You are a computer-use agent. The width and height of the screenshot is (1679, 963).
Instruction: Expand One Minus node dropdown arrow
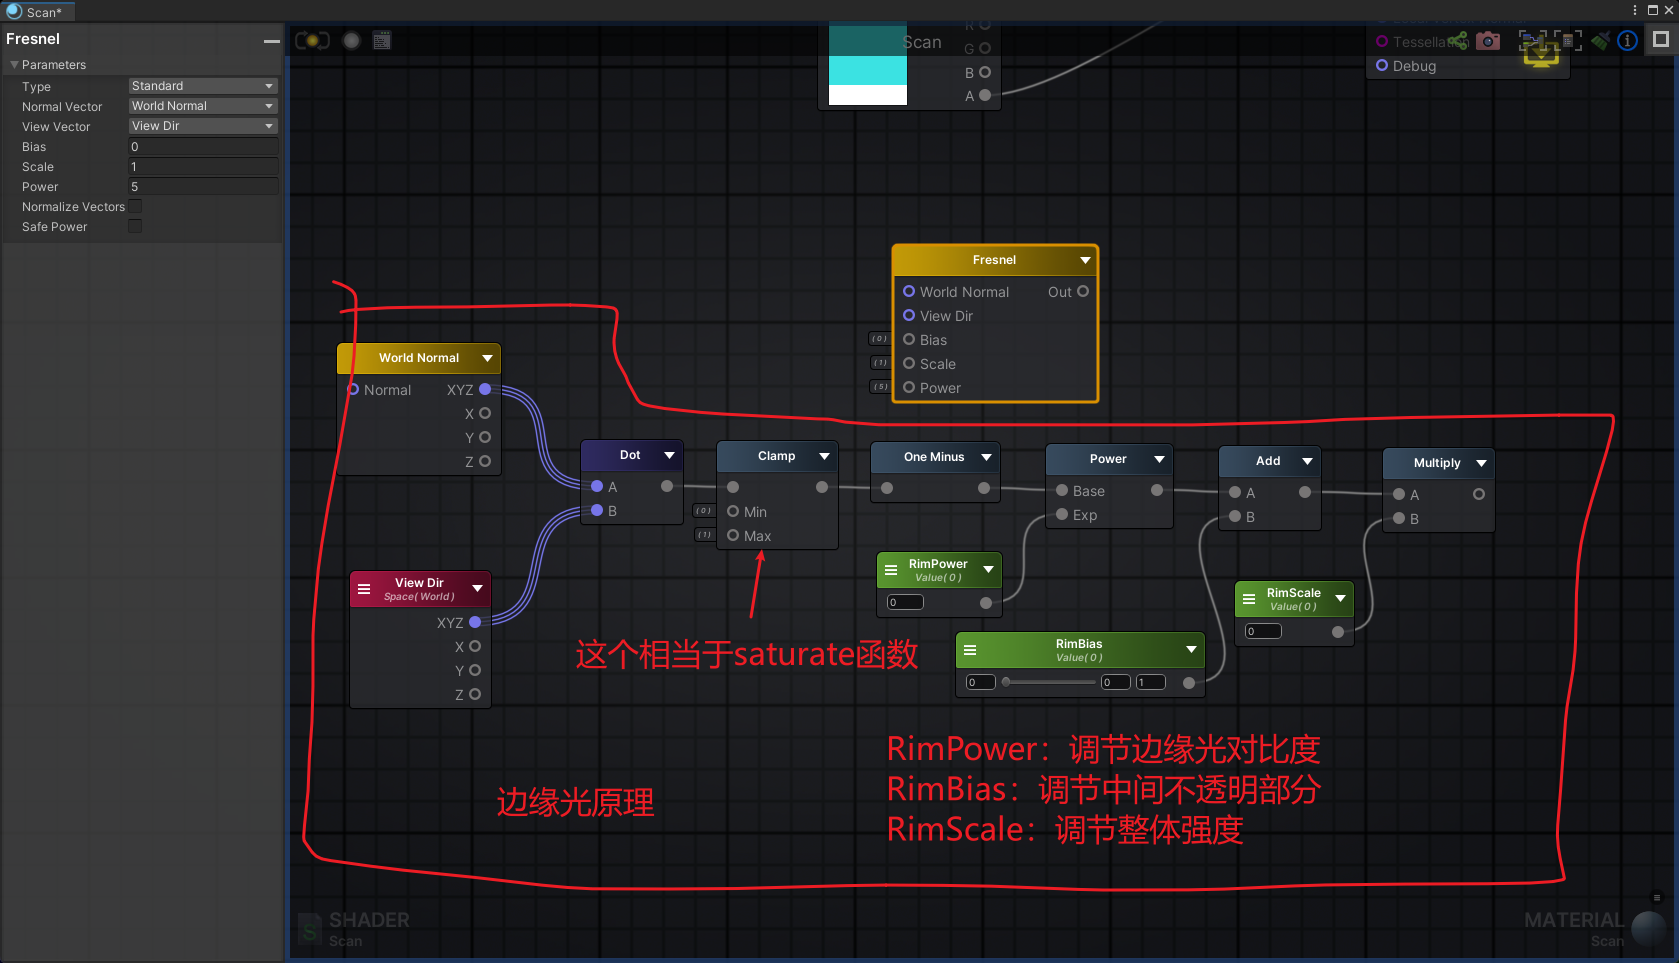click(x=986, y=457)
